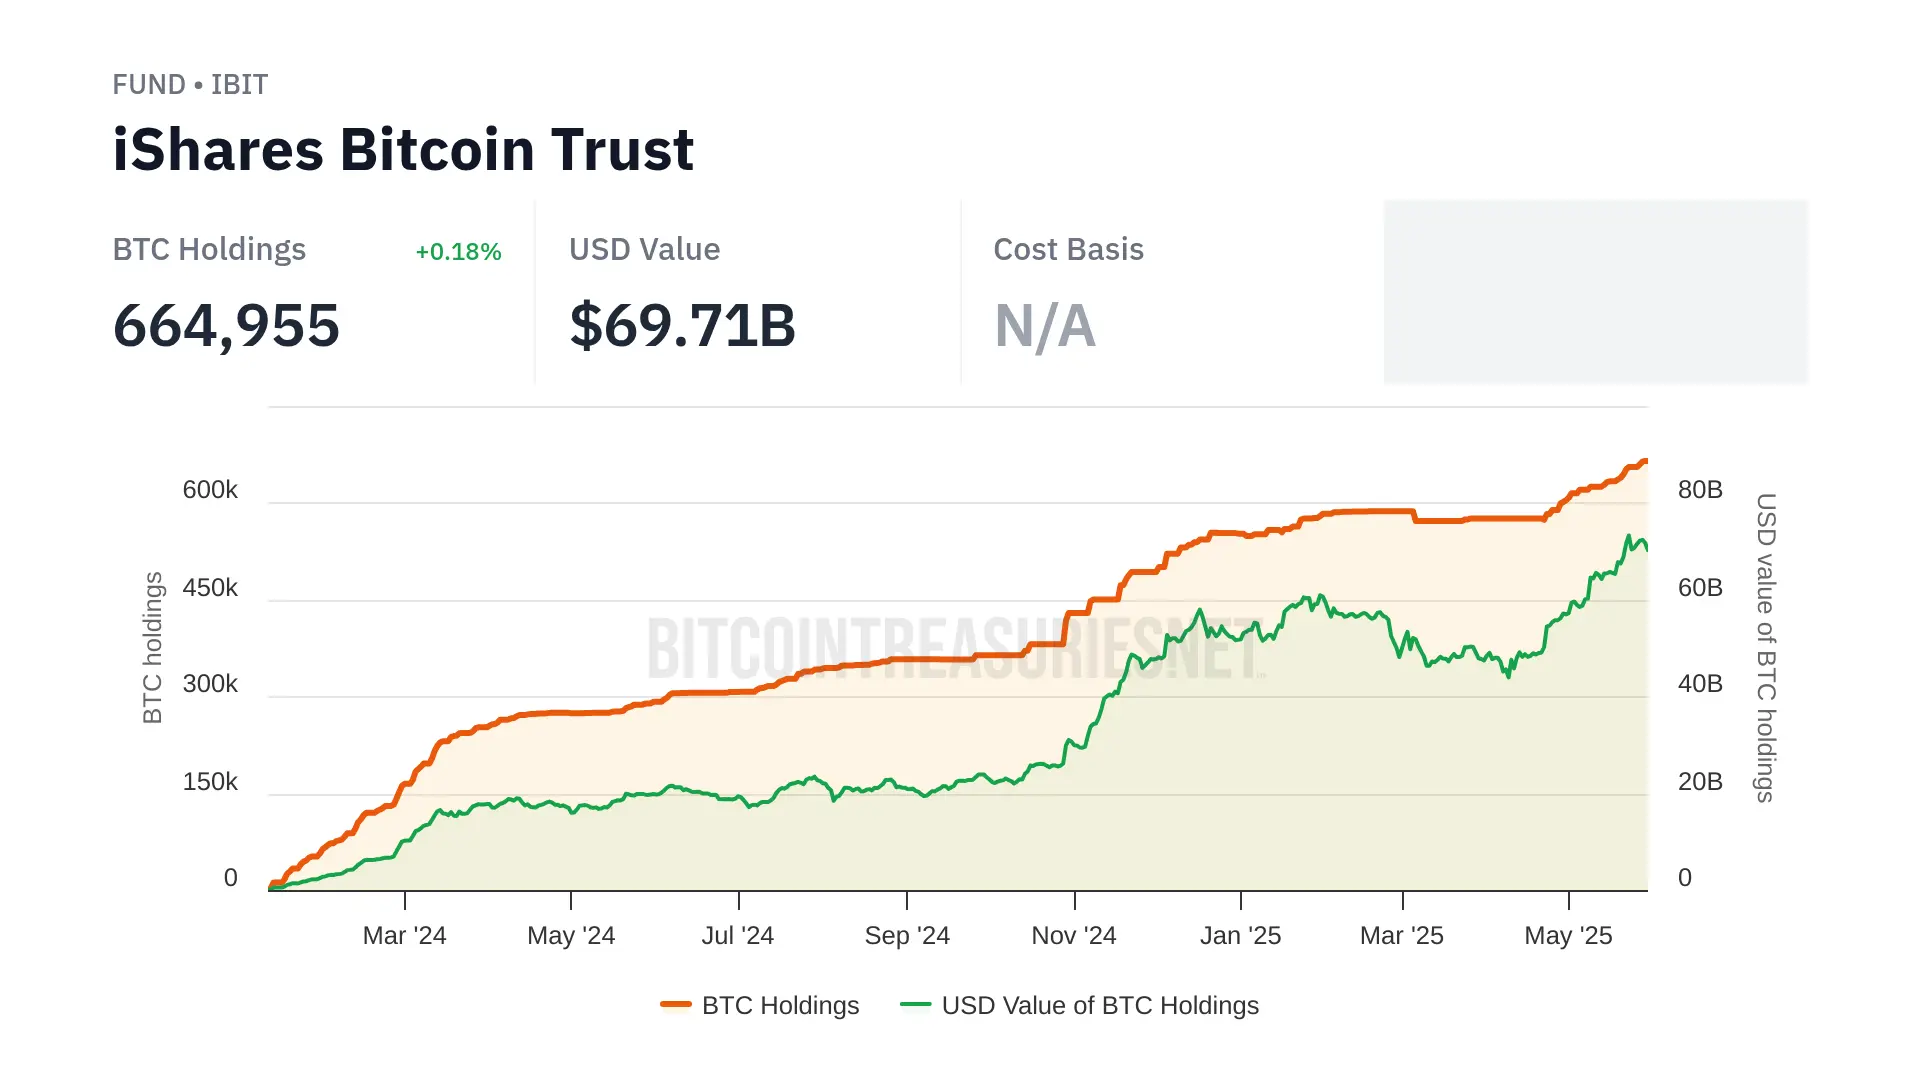1920x1080 pixels.
Task: Click the green USD Value legend swatch
Action: (915, 1004)
